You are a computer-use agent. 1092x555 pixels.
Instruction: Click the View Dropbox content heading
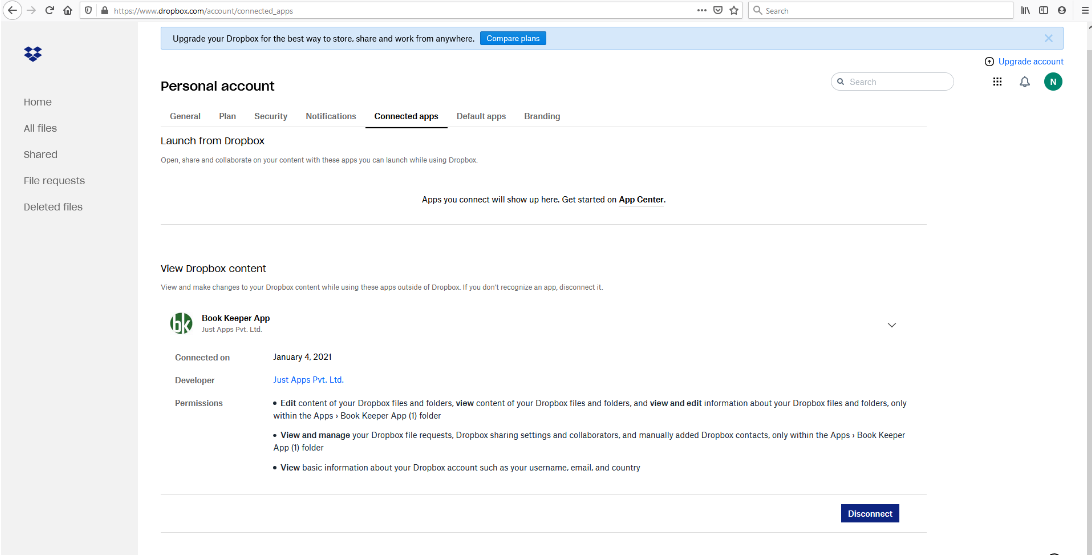click(213, 268)
